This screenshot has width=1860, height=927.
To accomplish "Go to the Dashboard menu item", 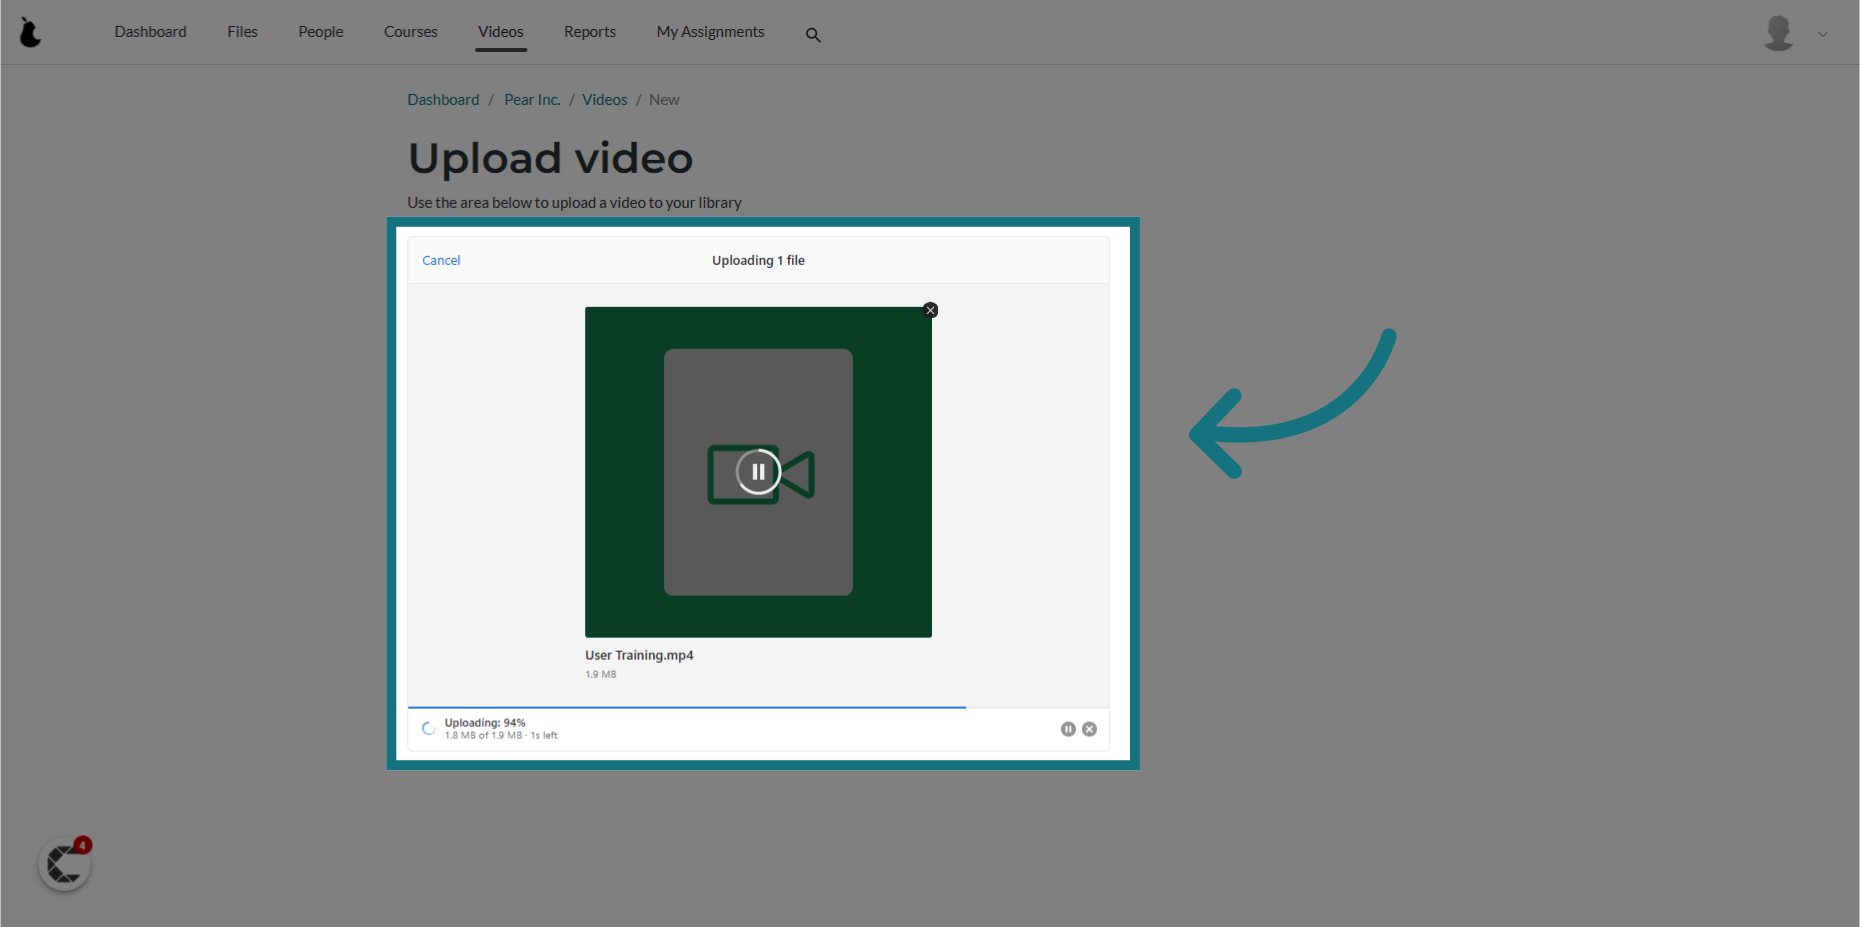I will click(x=150, y=32).
